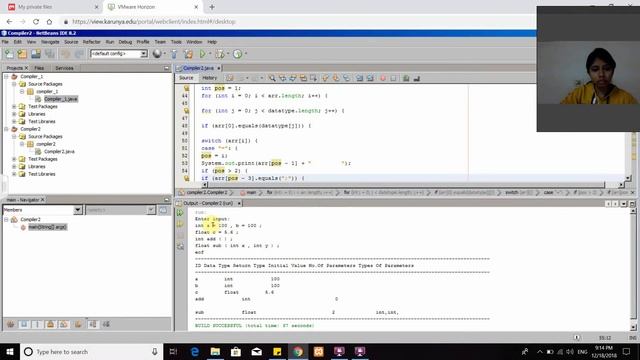This screenshot has height=360, width=640.
Task: Click the Clean and Build icon
Action: (x=188, y=53)
